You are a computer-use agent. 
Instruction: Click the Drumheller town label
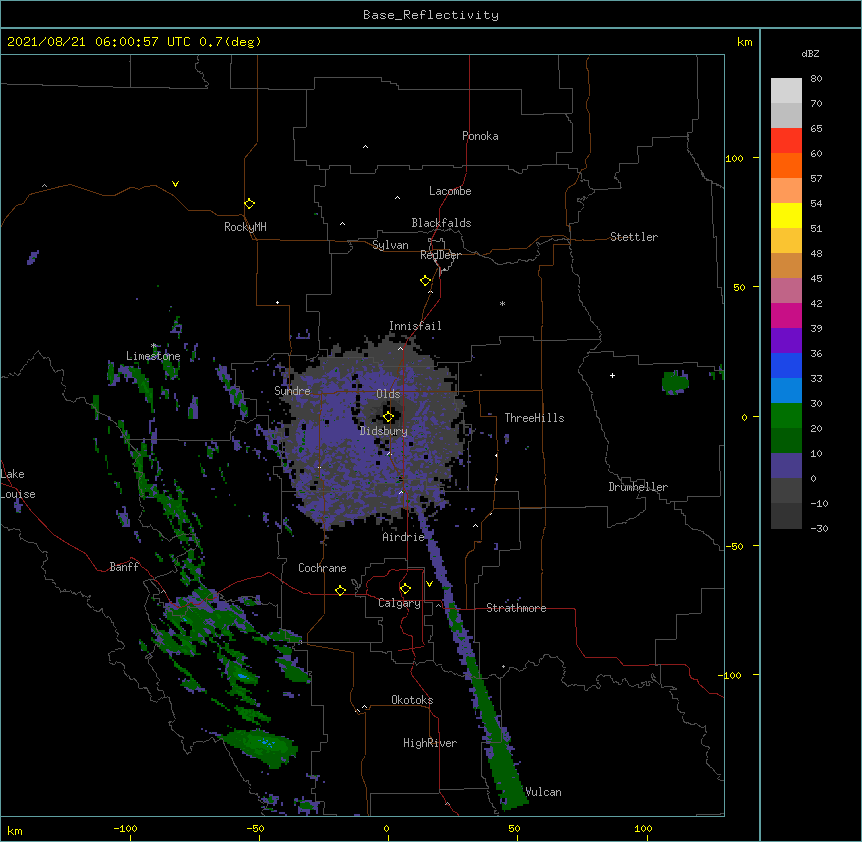(x=638, y=487)
